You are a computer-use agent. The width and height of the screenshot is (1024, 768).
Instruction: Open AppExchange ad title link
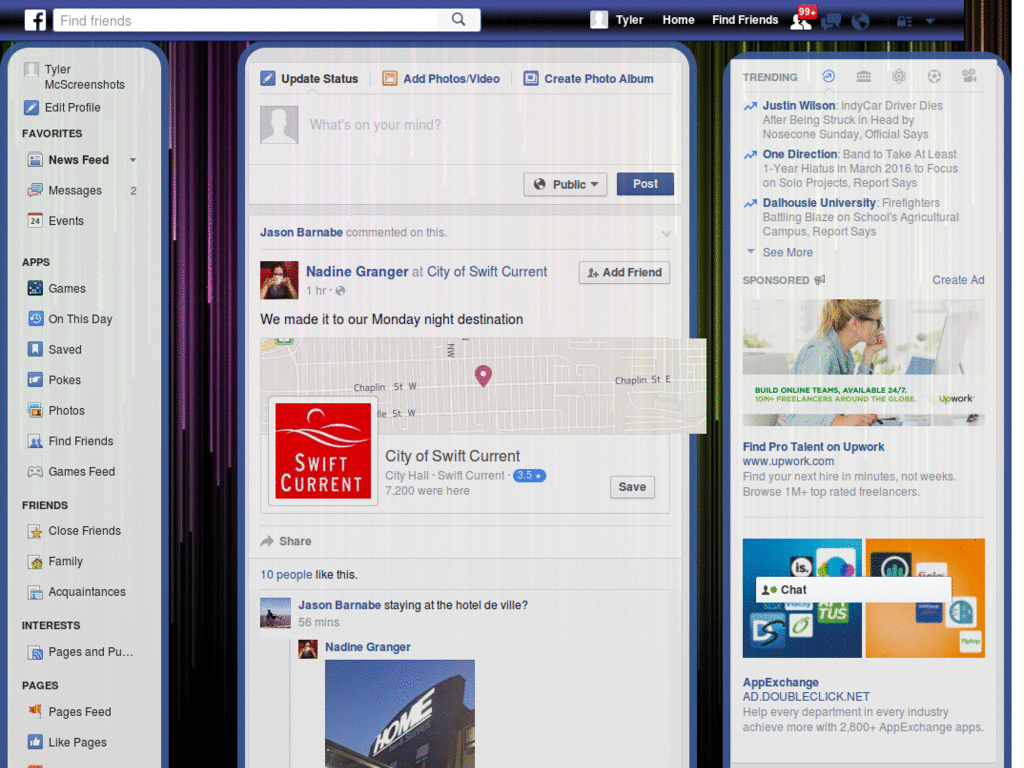point(780,682)
